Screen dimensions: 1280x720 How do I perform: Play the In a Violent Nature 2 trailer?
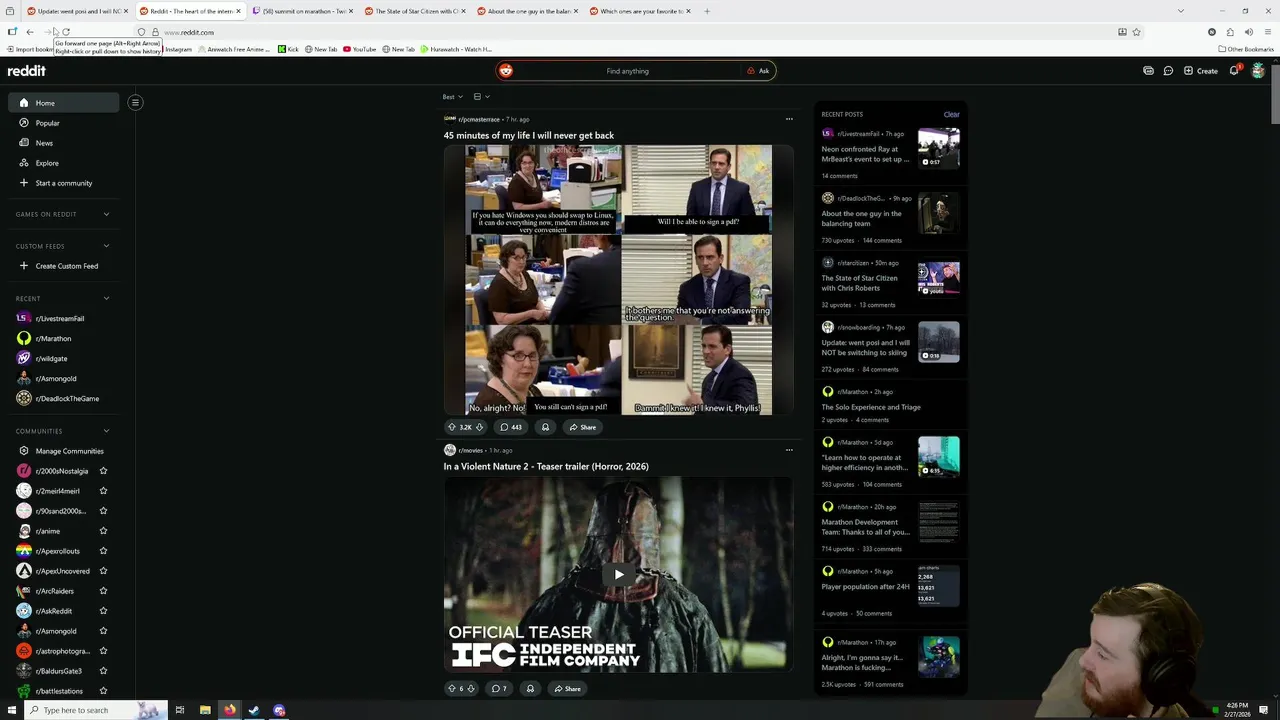(x=619, y=574)
